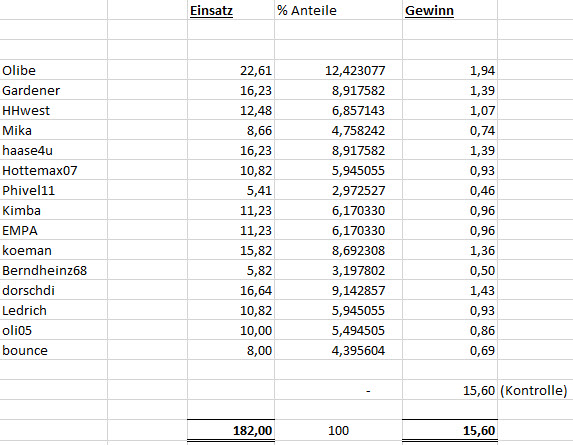
Task: Select Mika's Gewinn cell 0,74
Action: tap(450, 130)
